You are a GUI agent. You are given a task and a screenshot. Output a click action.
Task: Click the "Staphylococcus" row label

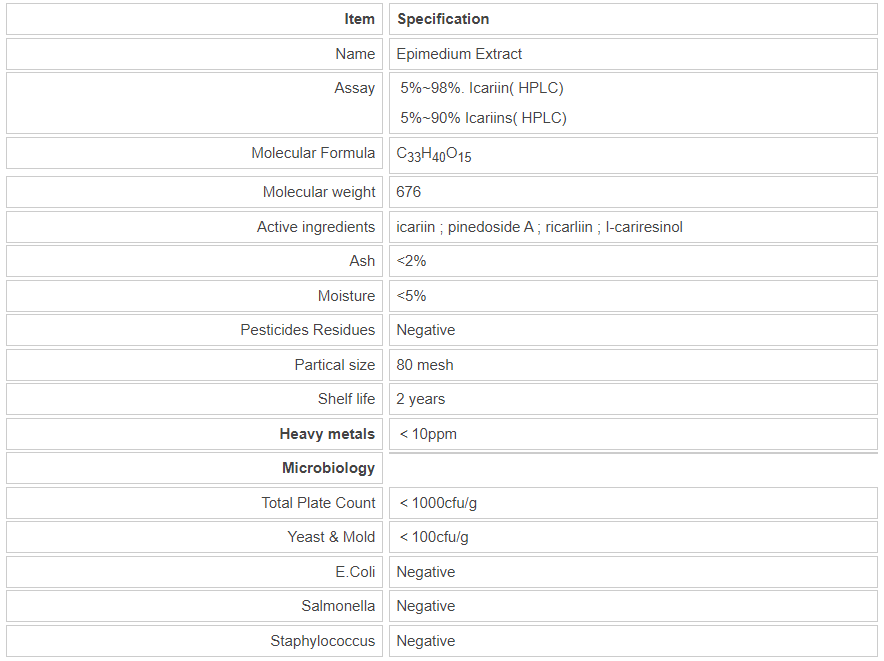click(322, 641)
